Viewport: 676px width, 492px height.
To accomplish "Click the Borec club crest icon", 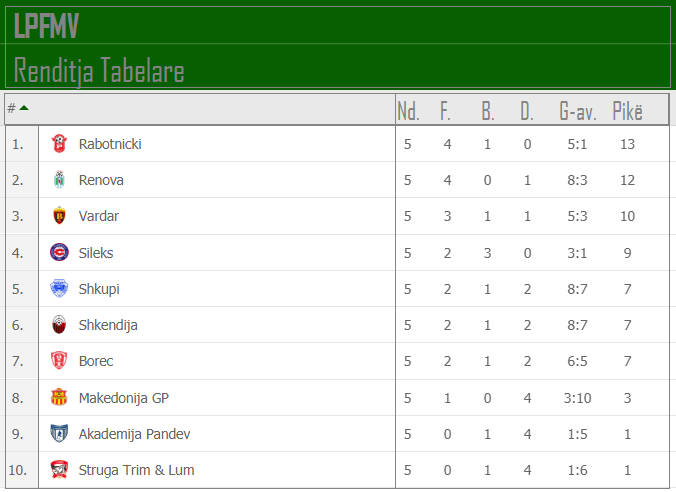I will pyautogui.click(x=59, y=361).
